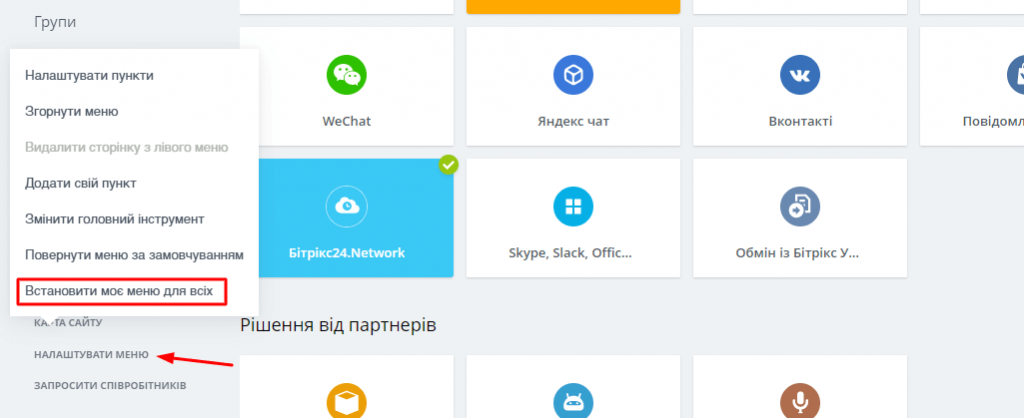
Task: Open the КАРТА САЙТУ link
Action: tap(68, 323)
